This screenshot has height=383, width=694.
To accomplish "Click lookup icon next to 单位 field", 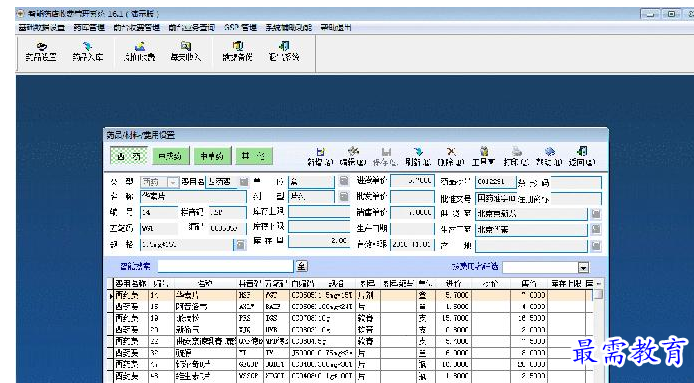I will [x=344, y=181].
